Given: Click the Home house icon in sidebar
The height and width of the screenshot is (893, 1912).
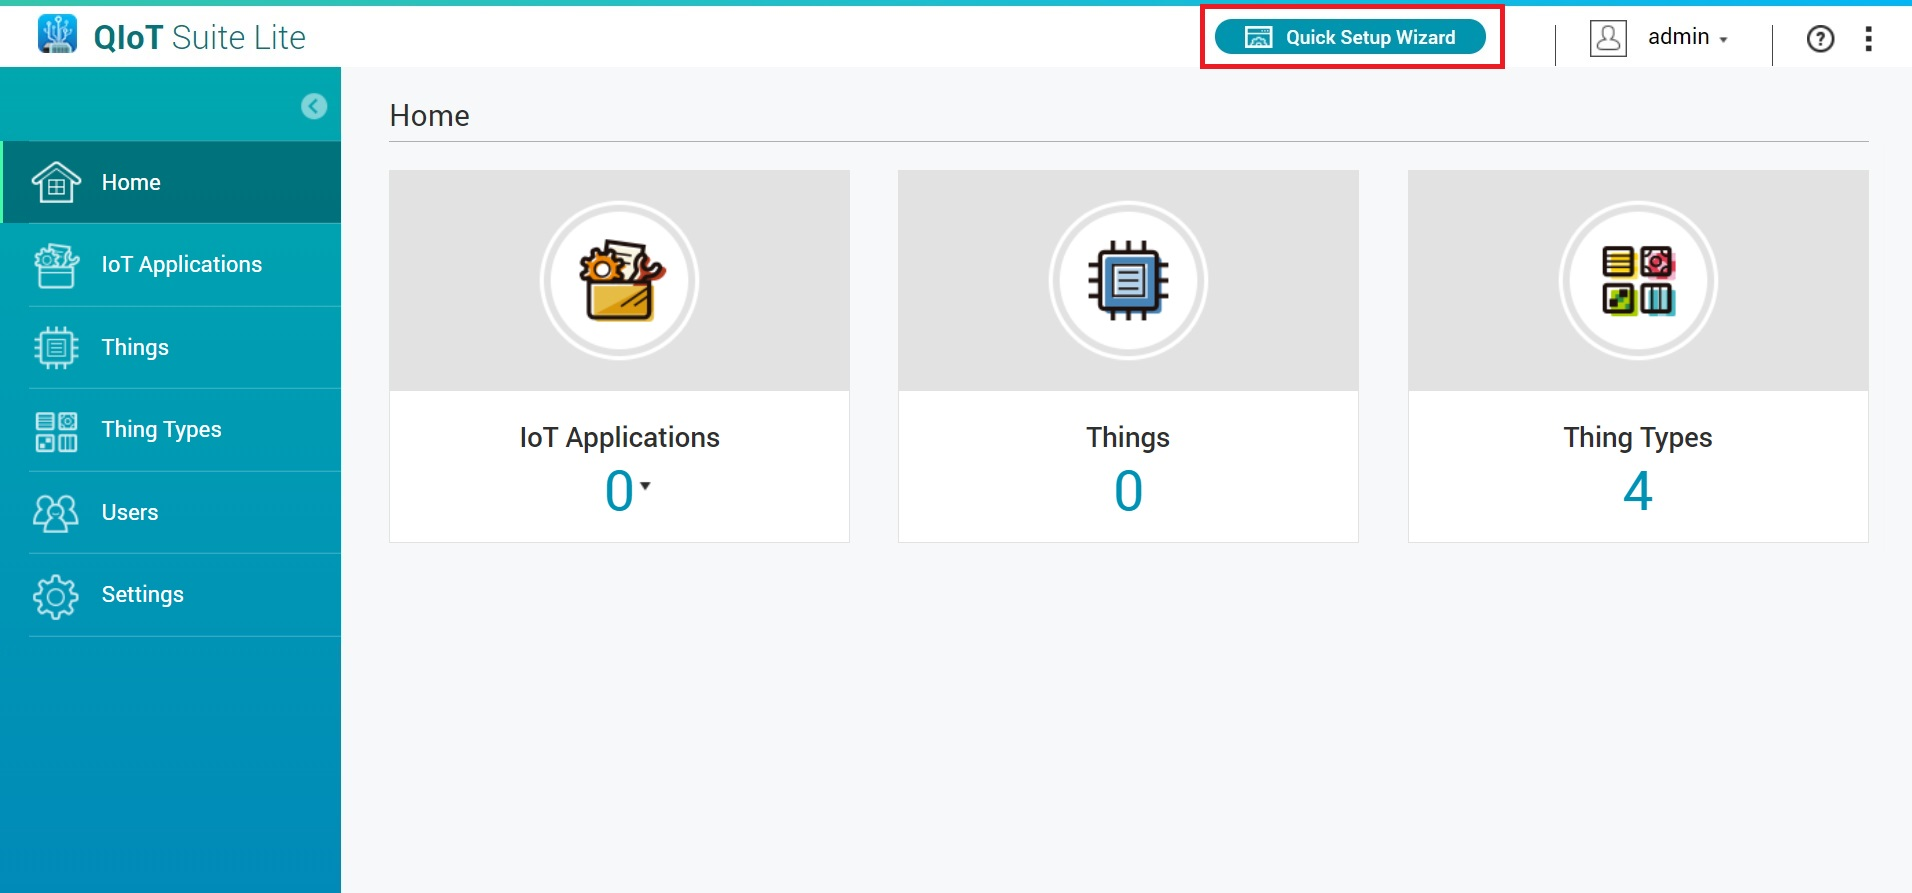Looking at the screenshot, I should pos(56,183).
